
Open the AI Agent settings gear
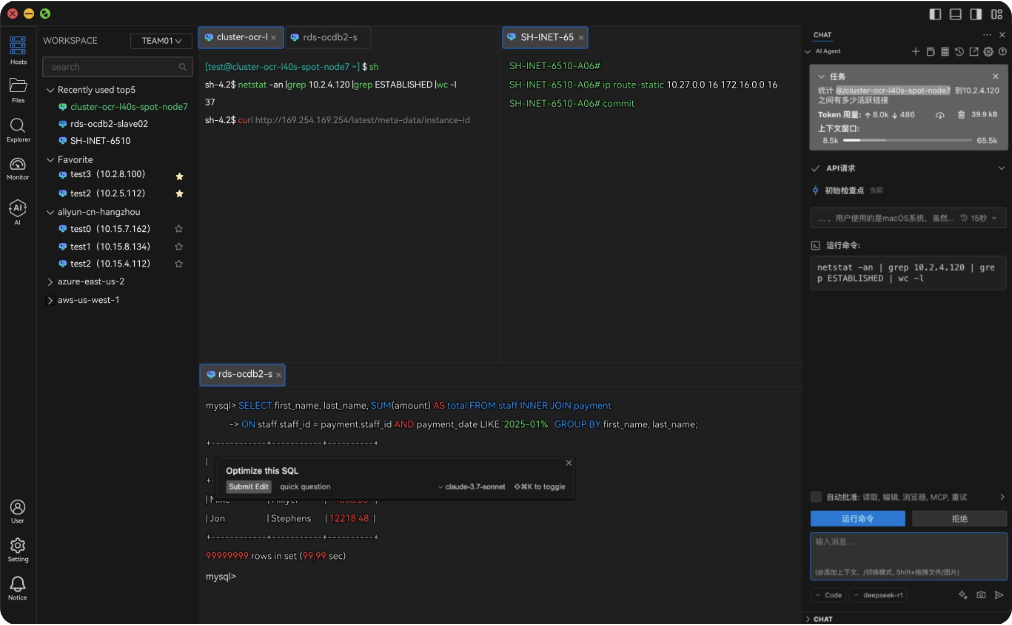tap(988, 52)
